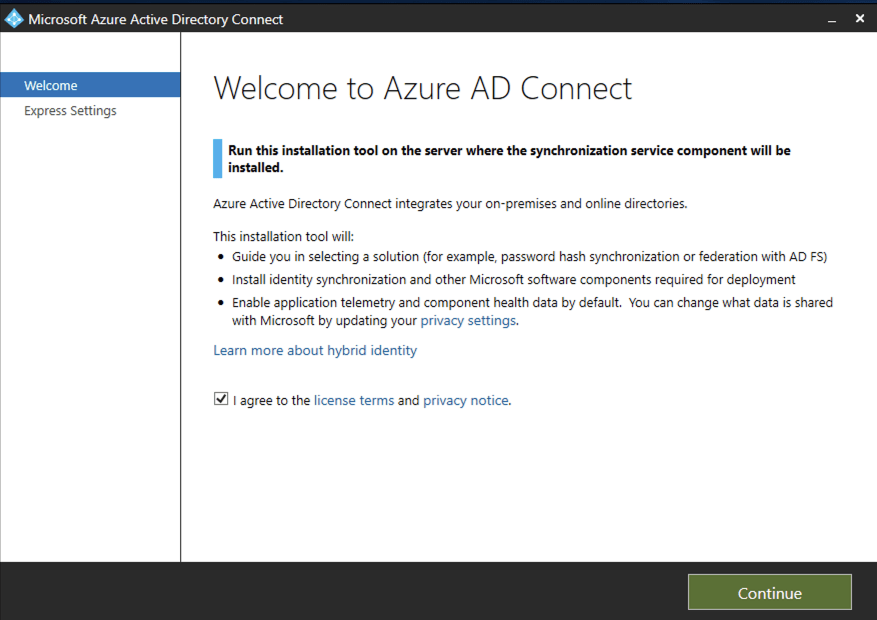Screen dimensions: 877x620
Task: Click the Azure AD Connect logo icon
Action: point(14,19)
